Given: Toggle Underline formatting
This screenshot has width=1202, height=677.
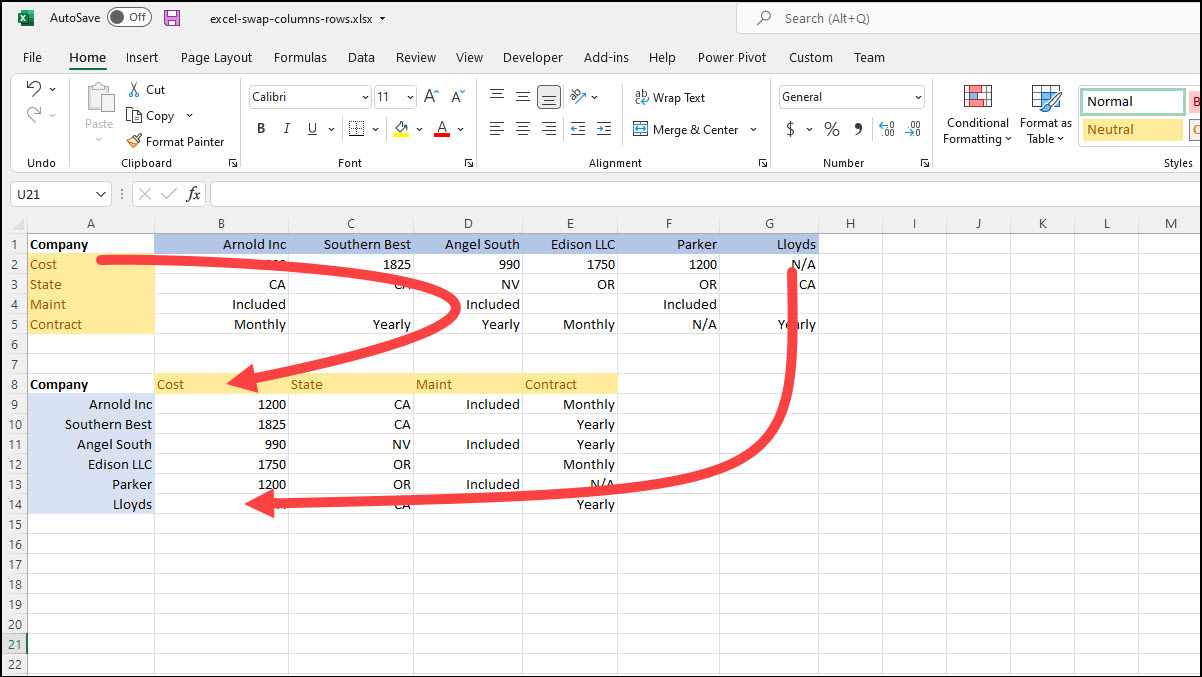Looking at the screenshot, I should [311, 128].
